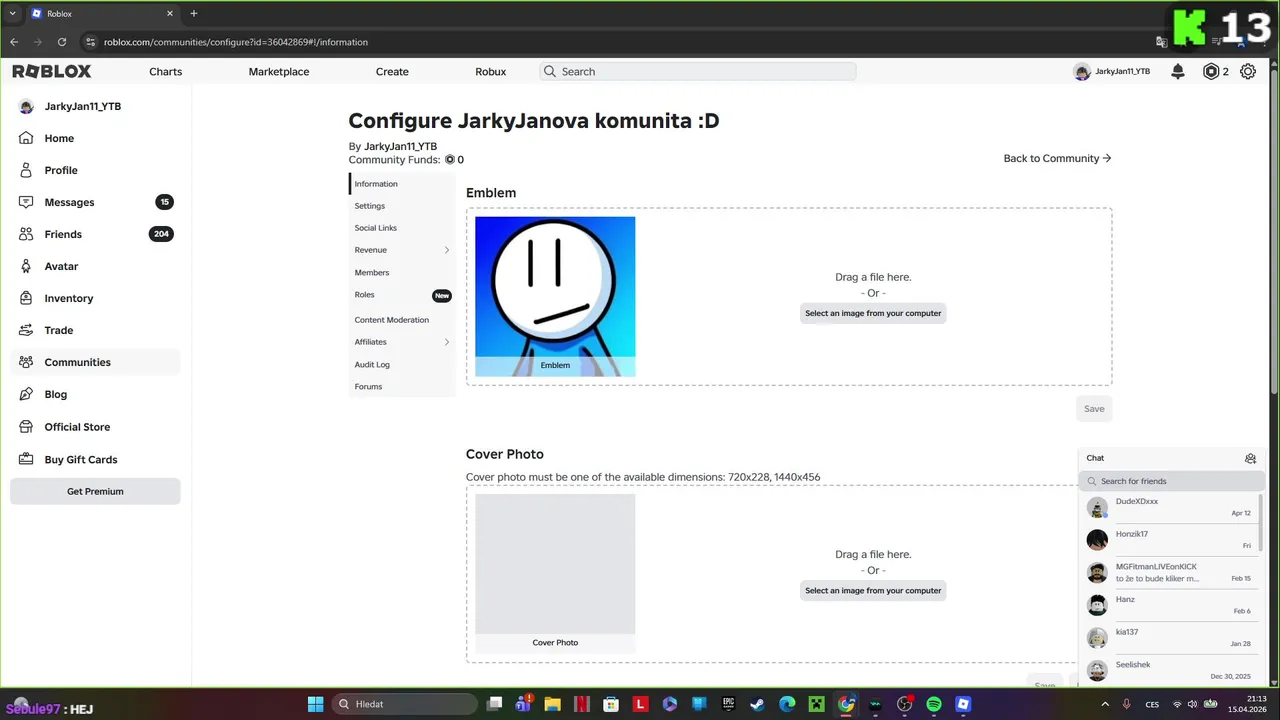Open Marketplace in top navigation
1280x720 pixels.
[279, 72]
